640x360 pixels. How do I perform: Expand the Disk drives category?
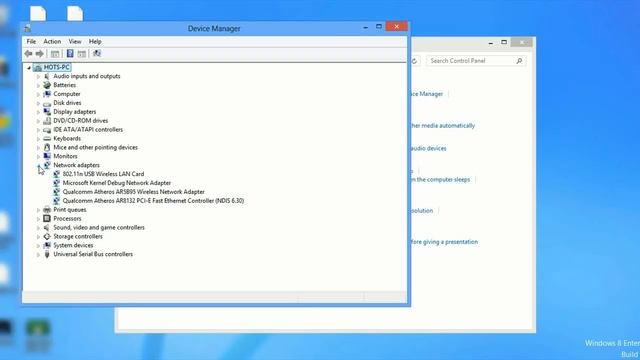coord(38,103)
